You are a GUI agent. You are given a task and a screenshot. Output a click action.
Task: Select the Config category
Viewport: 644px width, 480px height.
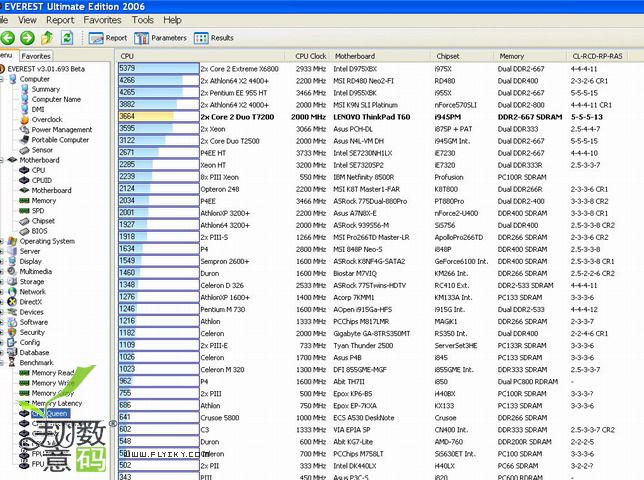[x=30, y=342]
